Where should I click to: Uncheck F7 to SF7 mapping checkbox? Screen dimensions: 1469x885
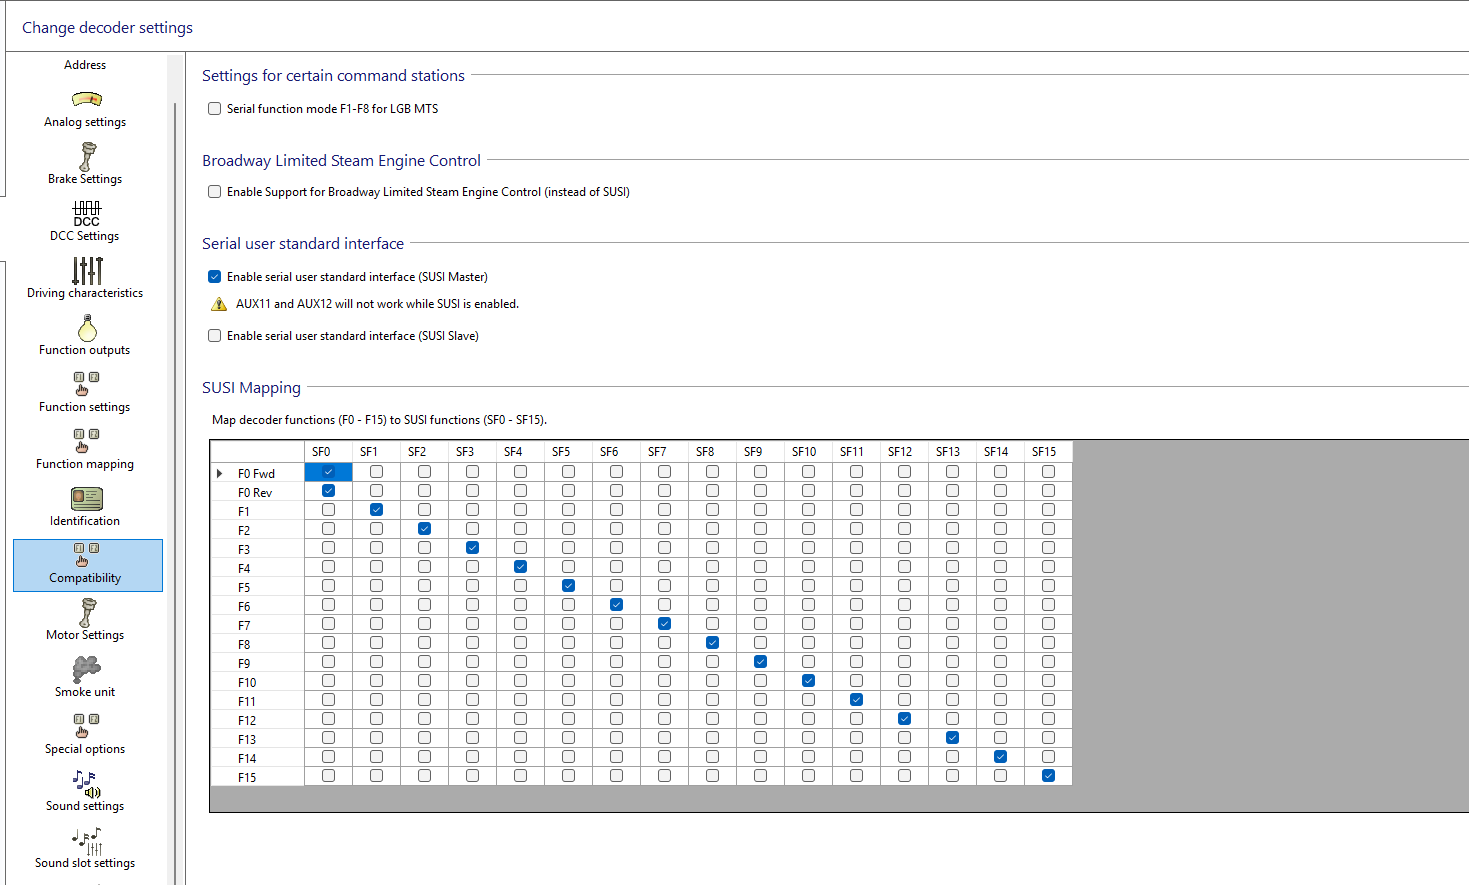664,624
